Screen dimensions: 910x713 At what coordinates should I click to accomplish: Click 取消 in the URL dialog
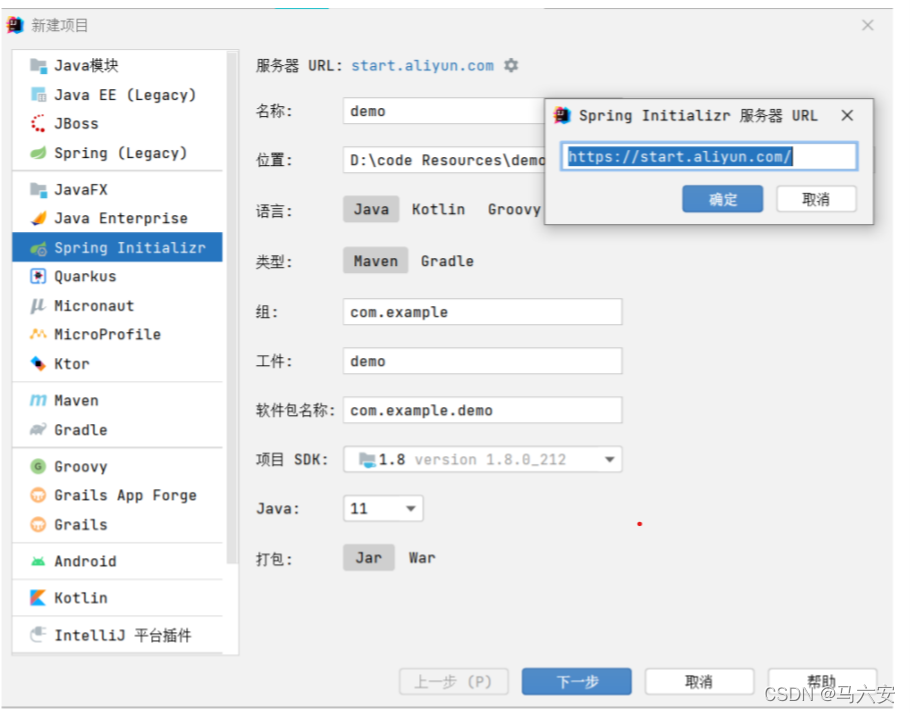[x=816, y=199]
